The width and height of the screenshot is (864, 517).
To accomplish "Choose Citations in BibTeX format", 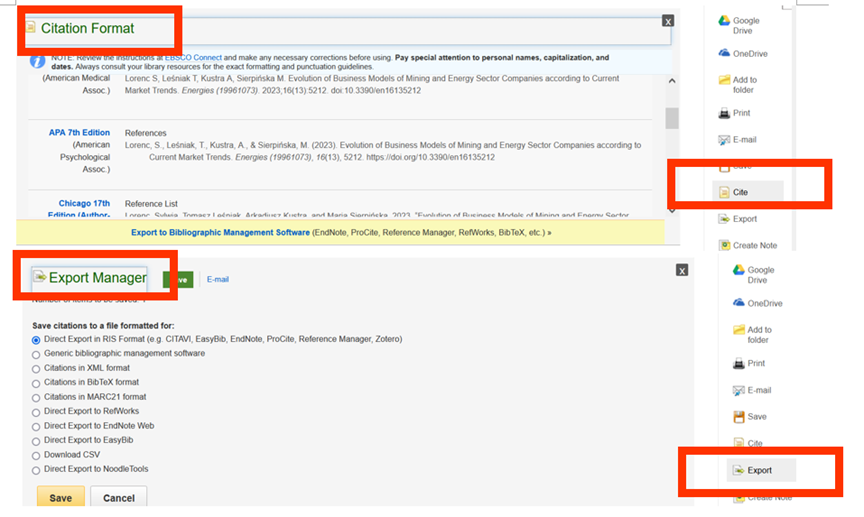I will point(36,383).
